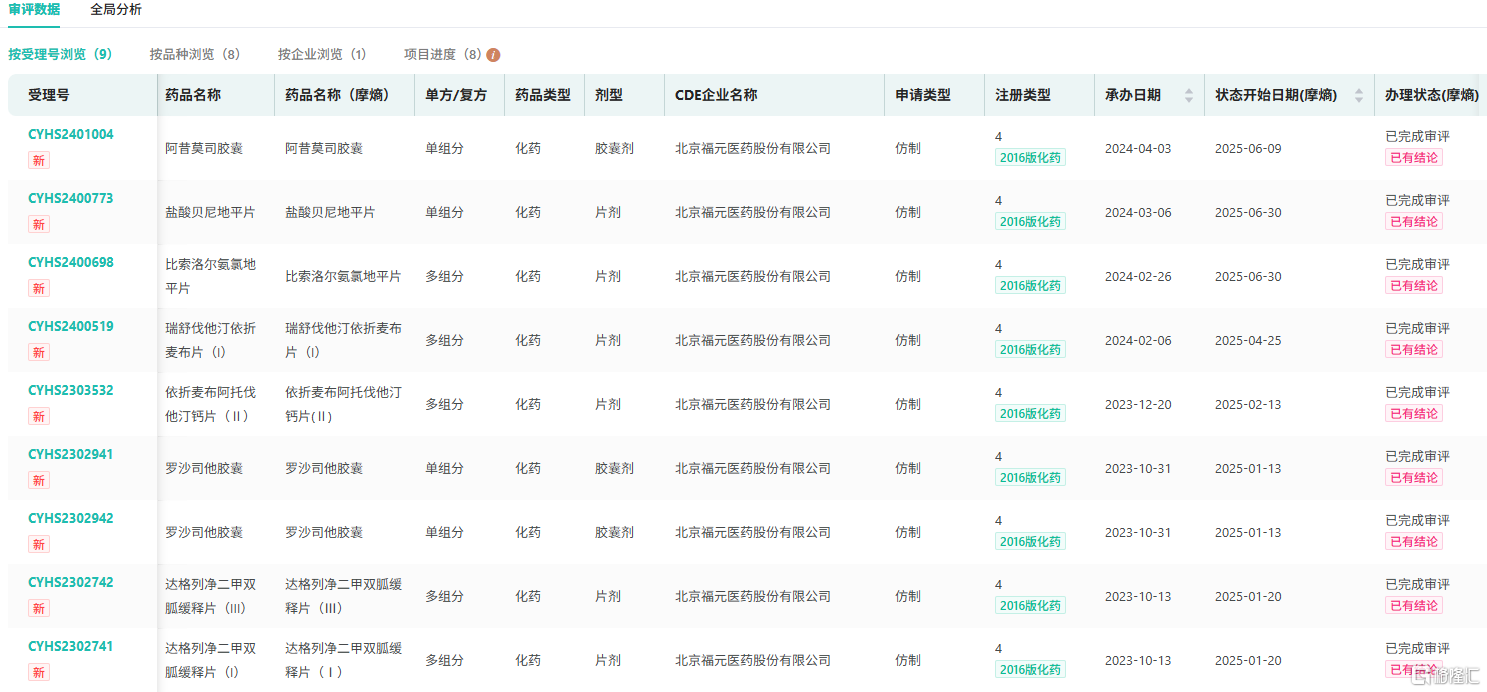Click the 新 badge under CYHS2302942
Screen dimensions: 1487x692
pyautogui.click(x=39, y=544)
